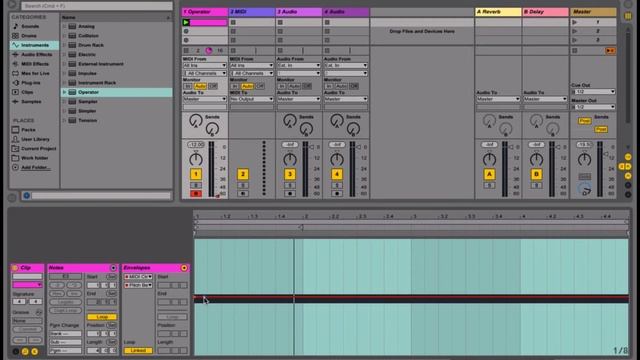Open All Channels dropdown on 2 MIDI track
The width and height of the screenshot is (640, 360).
click(251, 73)
